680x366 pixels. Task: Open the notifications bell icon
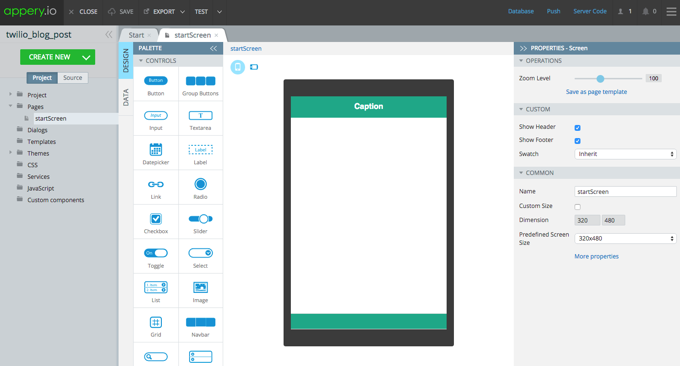click(645, 11)
